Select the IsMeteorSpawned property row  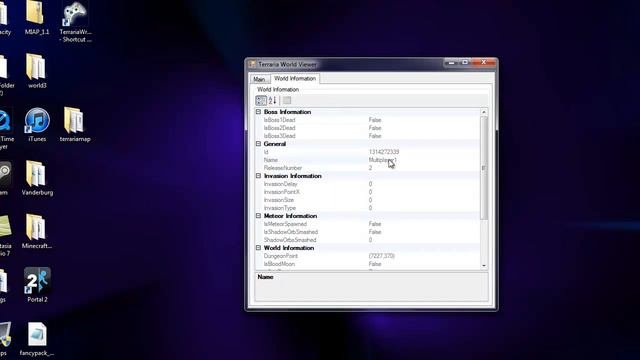point(367,224)
